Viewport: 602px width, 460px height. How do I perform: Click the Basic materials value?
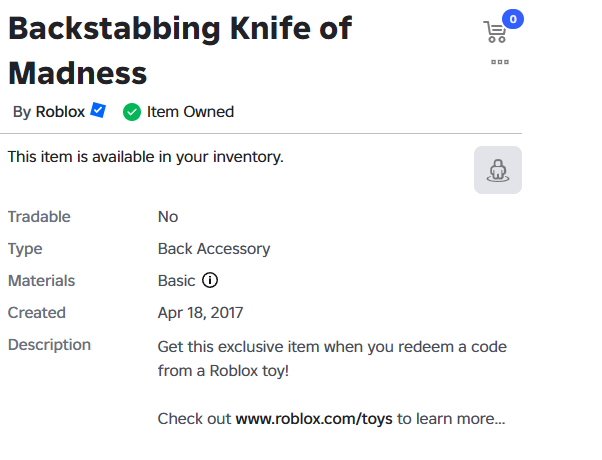(177, 281)
